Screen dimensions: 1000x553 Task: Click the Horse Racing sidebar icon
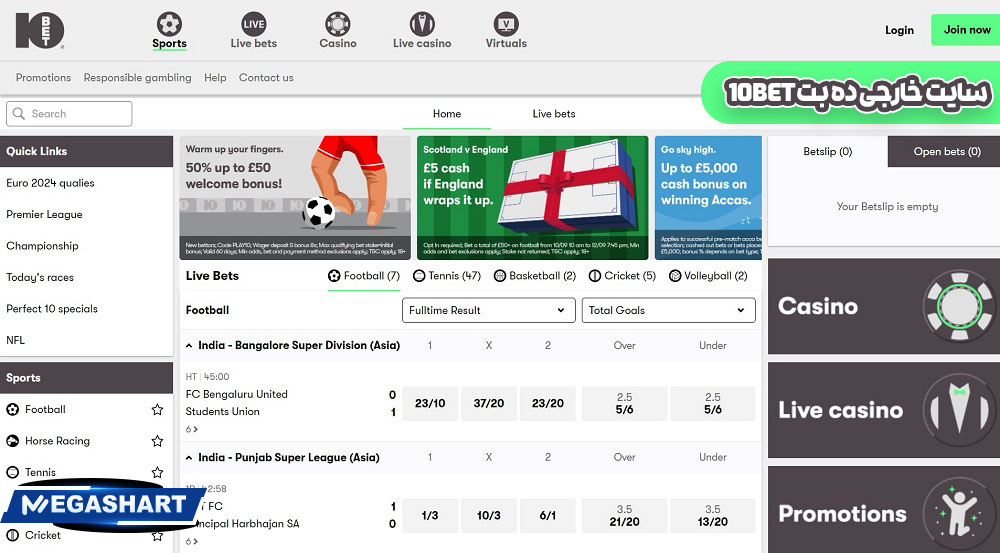12,441
